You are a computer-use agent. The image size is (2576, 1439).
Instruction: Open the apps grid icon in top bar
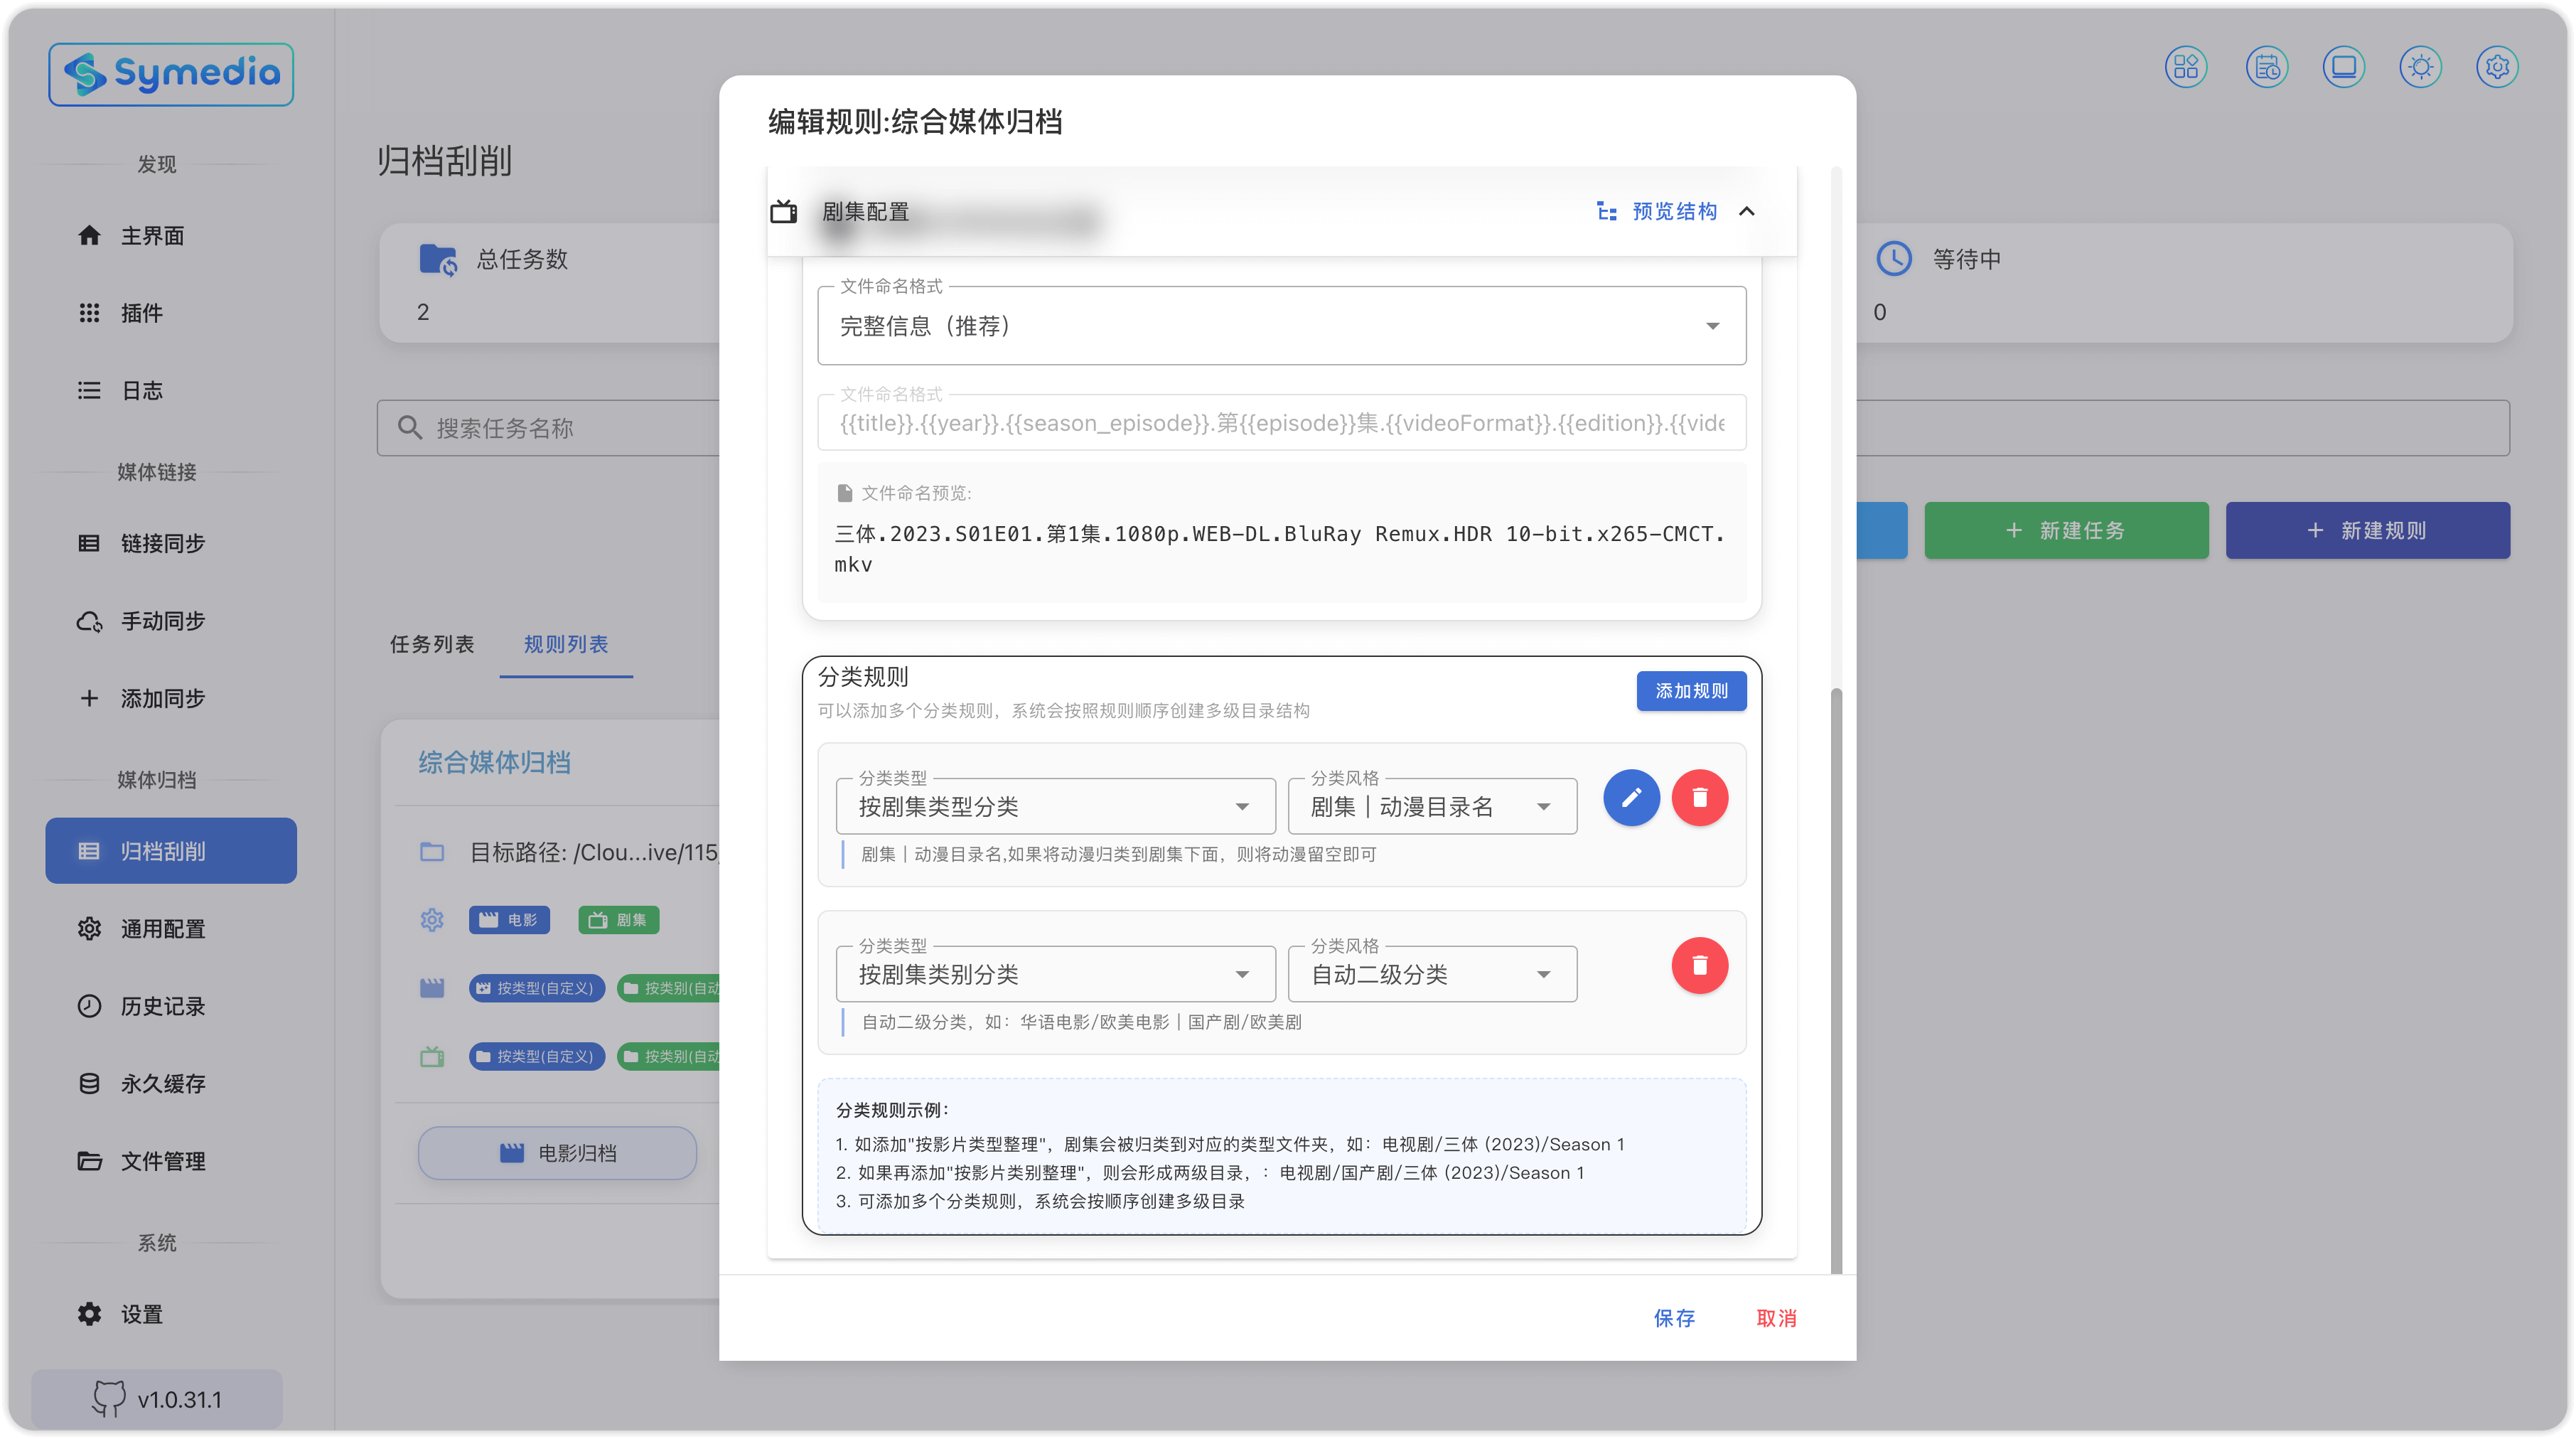pyautogui.click(x=2186, y=67)
